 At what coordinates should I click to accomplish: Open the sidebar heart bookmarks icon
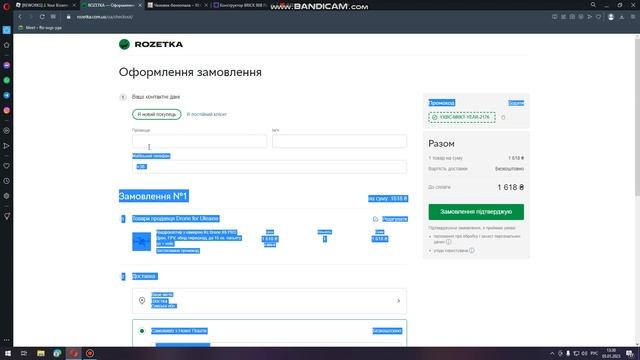click(7, 166)
